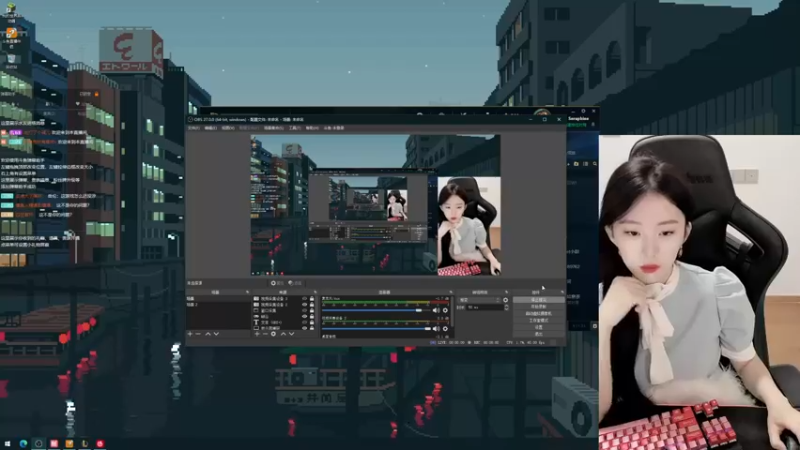Mute the Mic/Aux channel speaker icon
Image resolution: width=800 pixels, height=450 pixels.
[436, 310]
